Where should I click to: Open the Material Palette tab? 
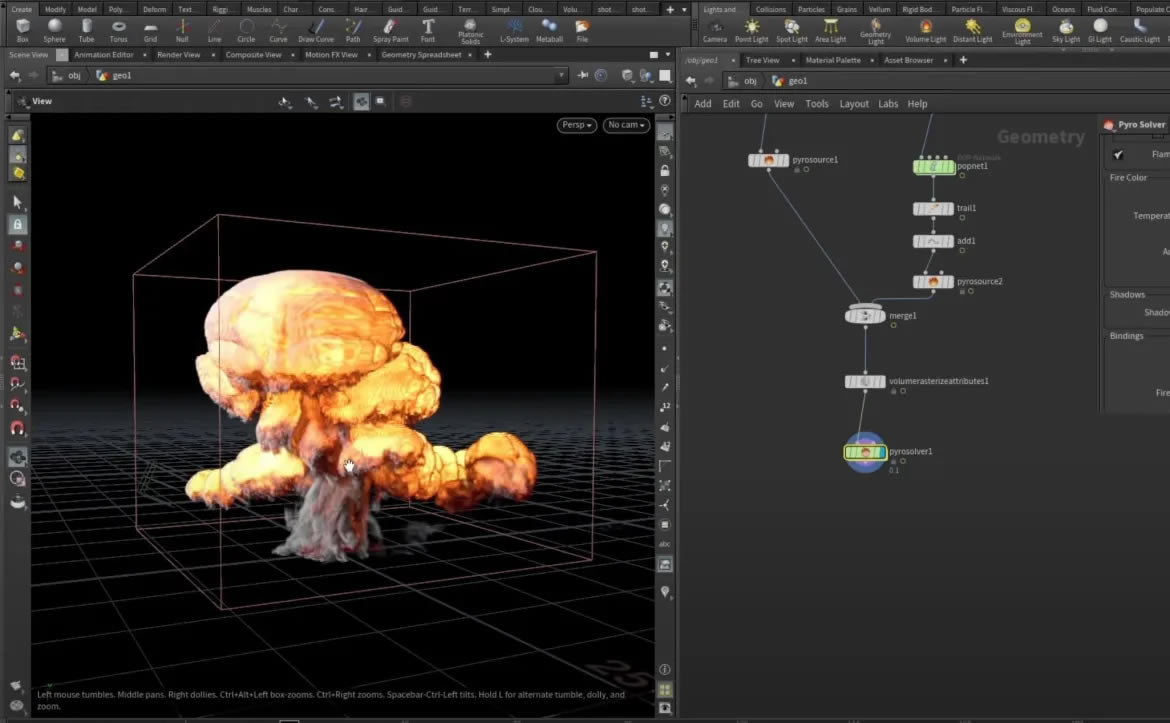(x=833, y=60)
